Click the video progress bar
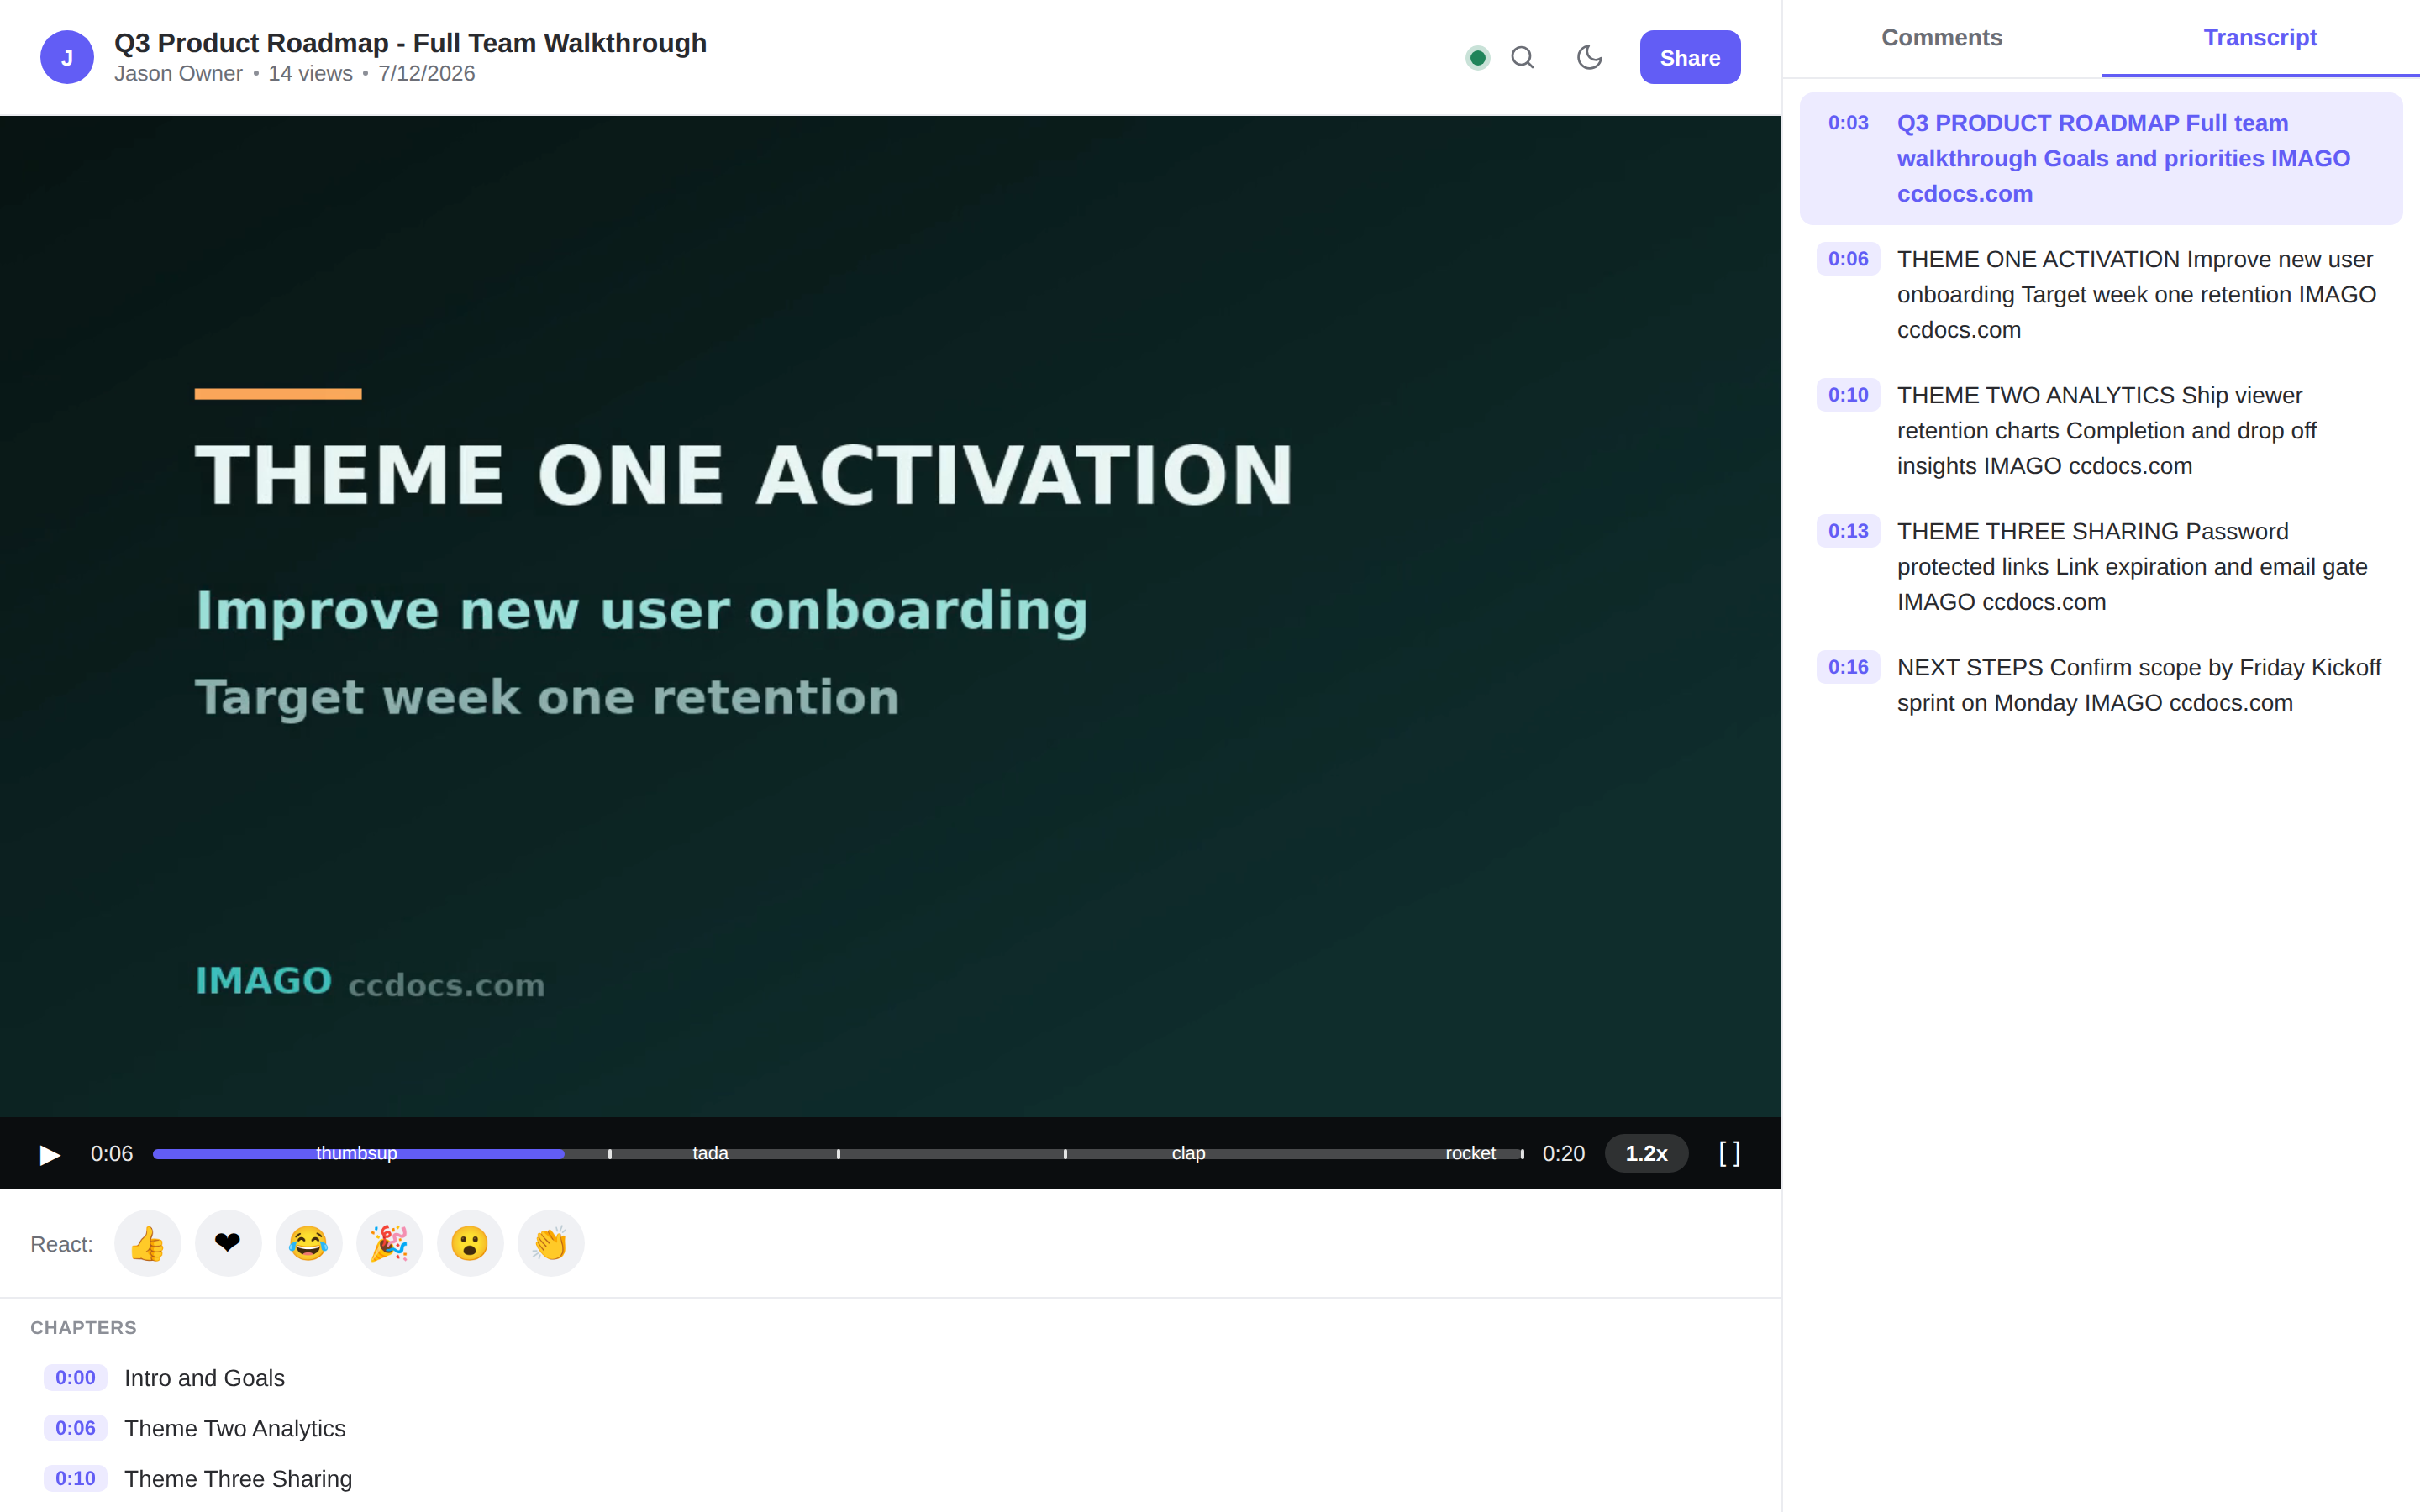The image size is (2420, 1512). pyautogui.click(x=838, y=1154)
